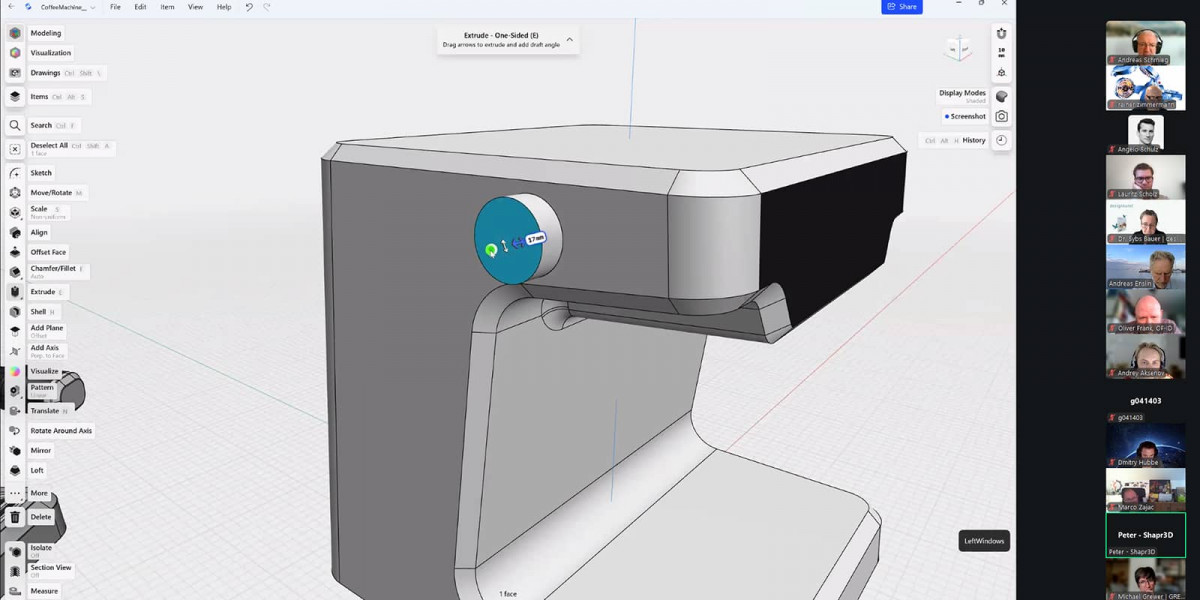Open the Chamfer/Fillet tool

tap(55, 268)
